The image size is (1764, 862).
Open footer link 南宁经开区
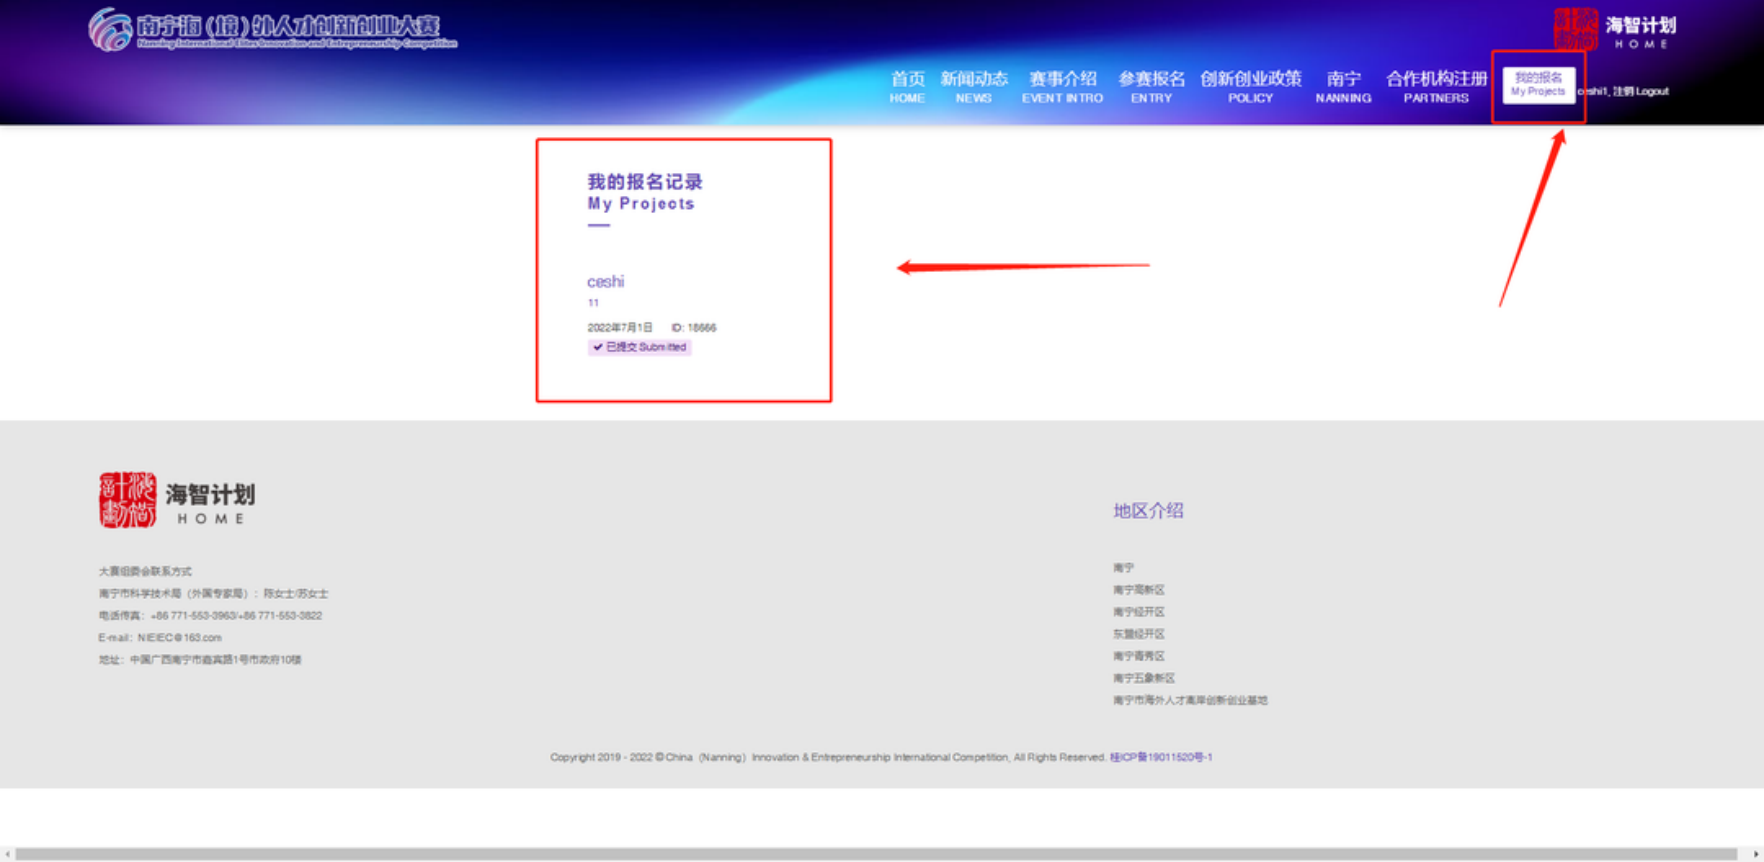tap(1138, 612)
